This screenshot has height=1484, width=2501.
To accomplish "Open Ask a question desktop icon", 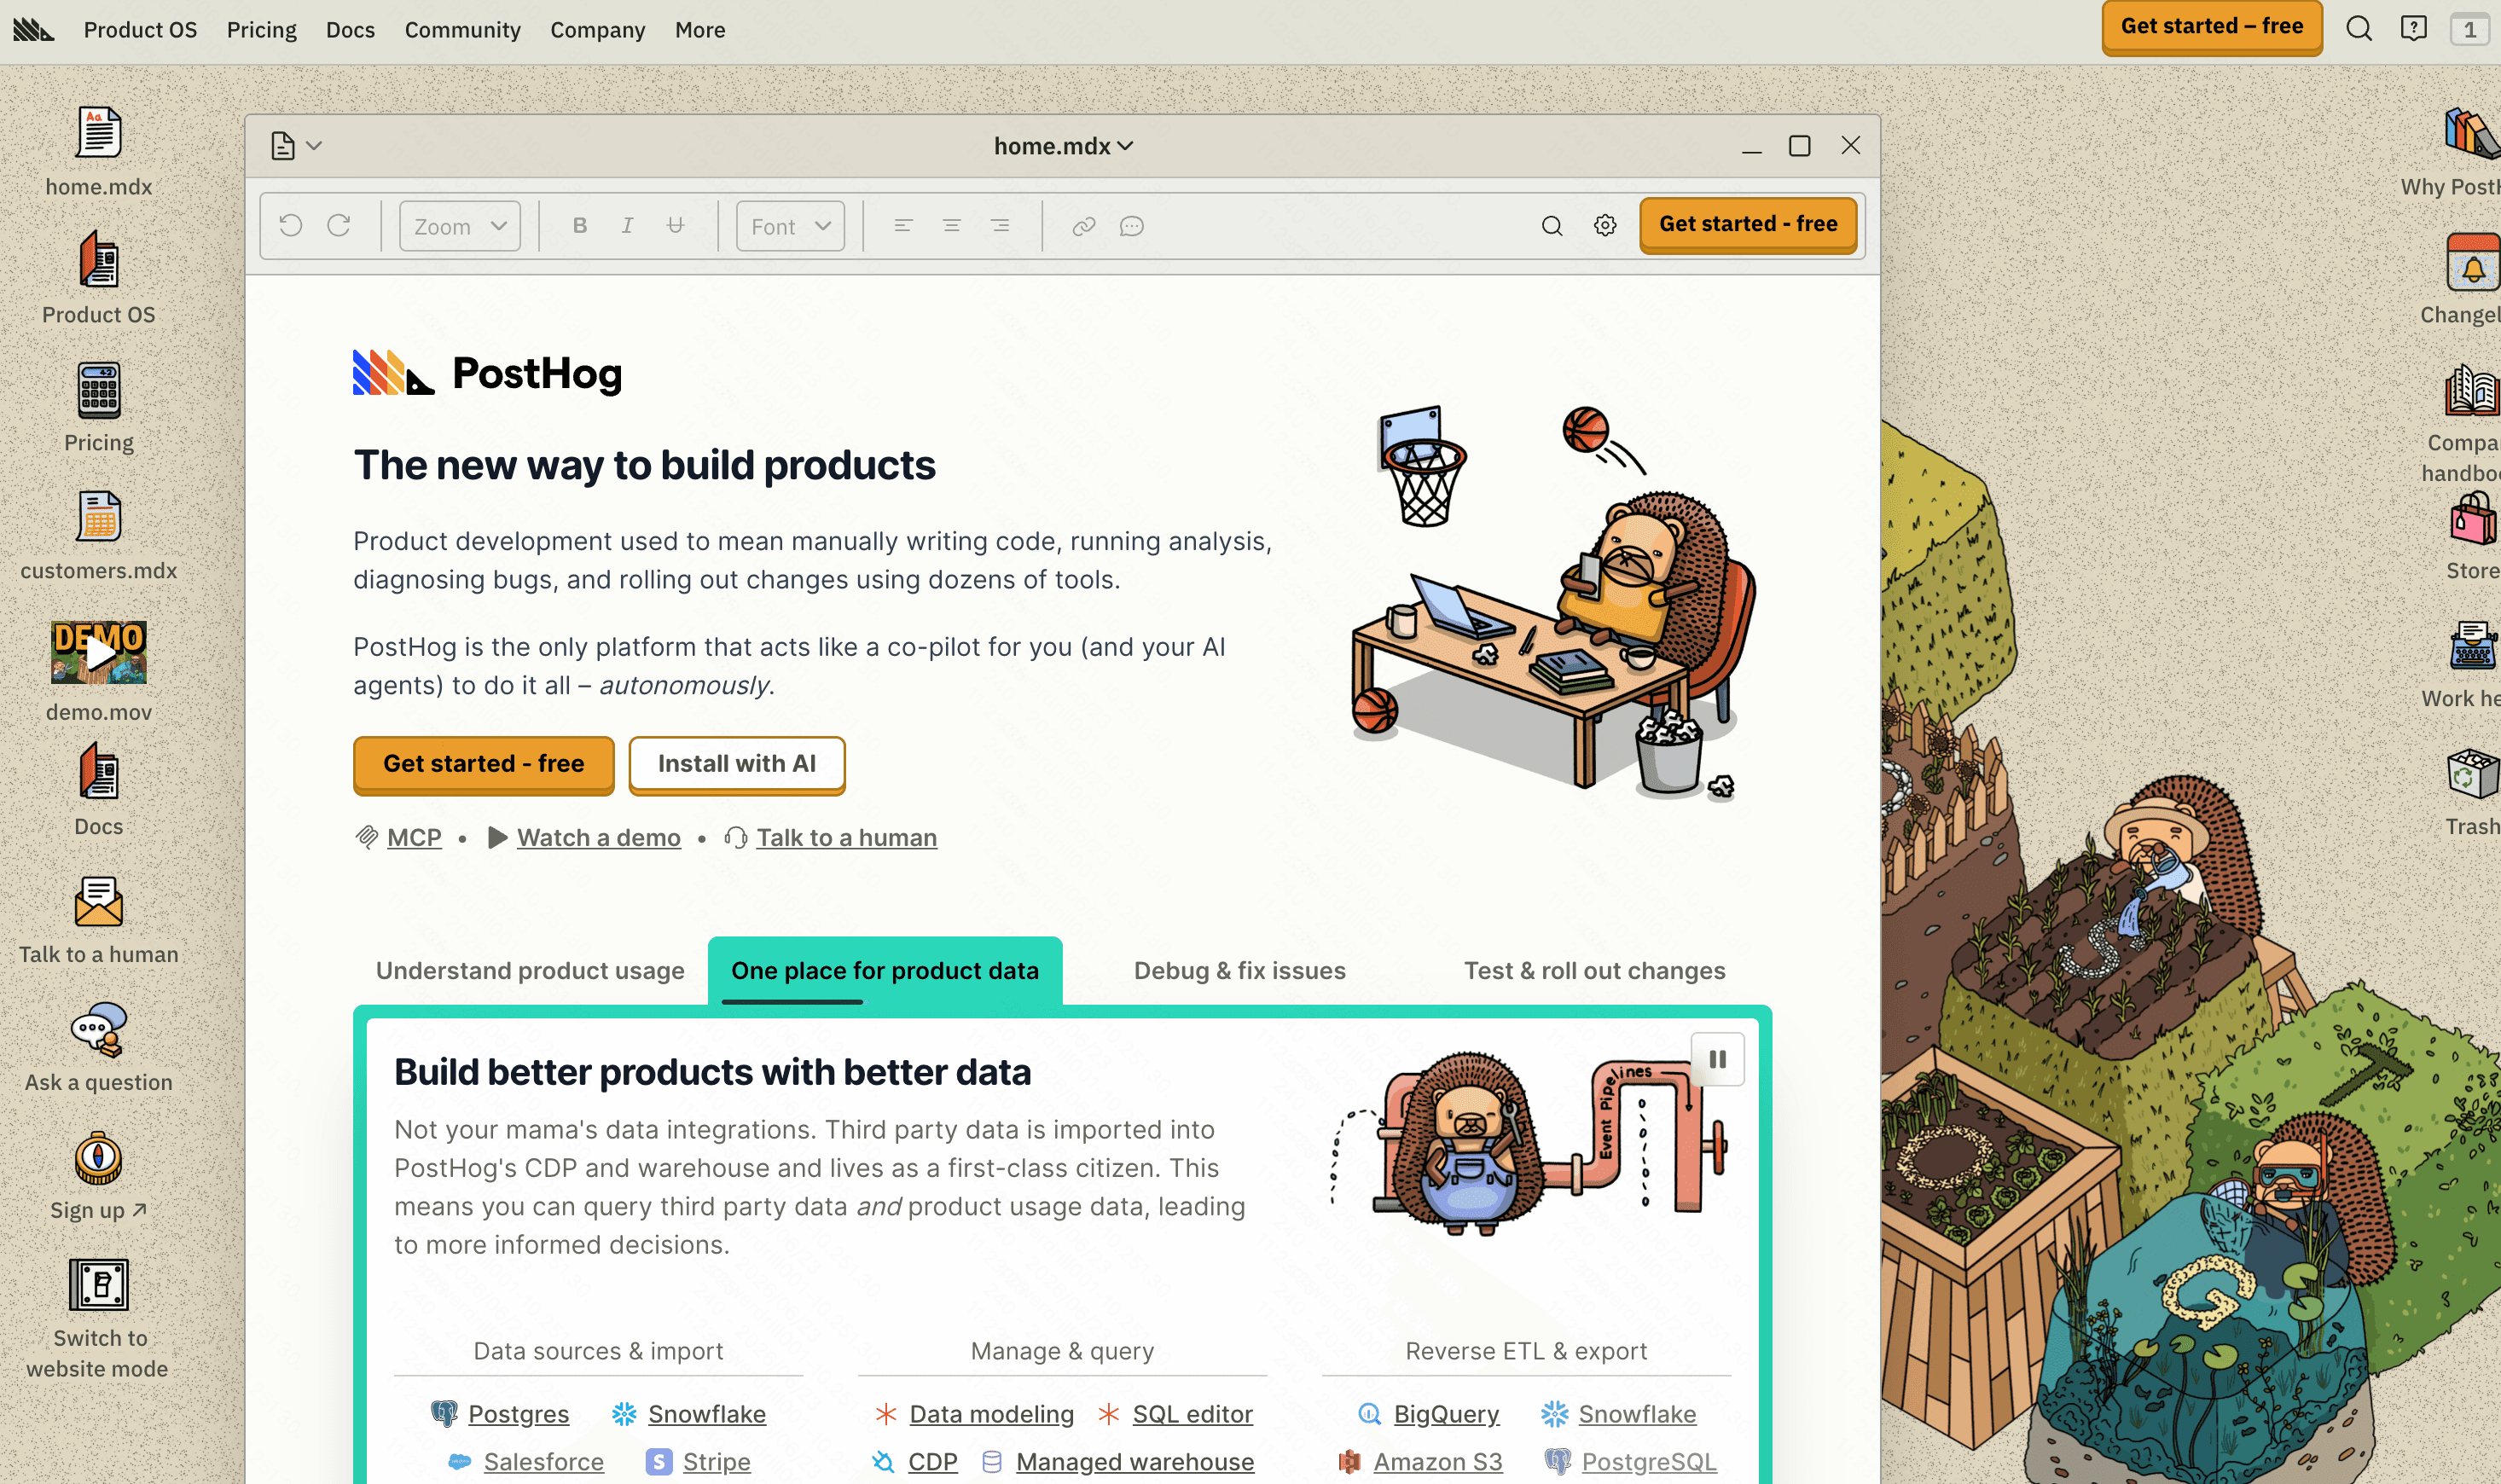I will click(98, 1029).
